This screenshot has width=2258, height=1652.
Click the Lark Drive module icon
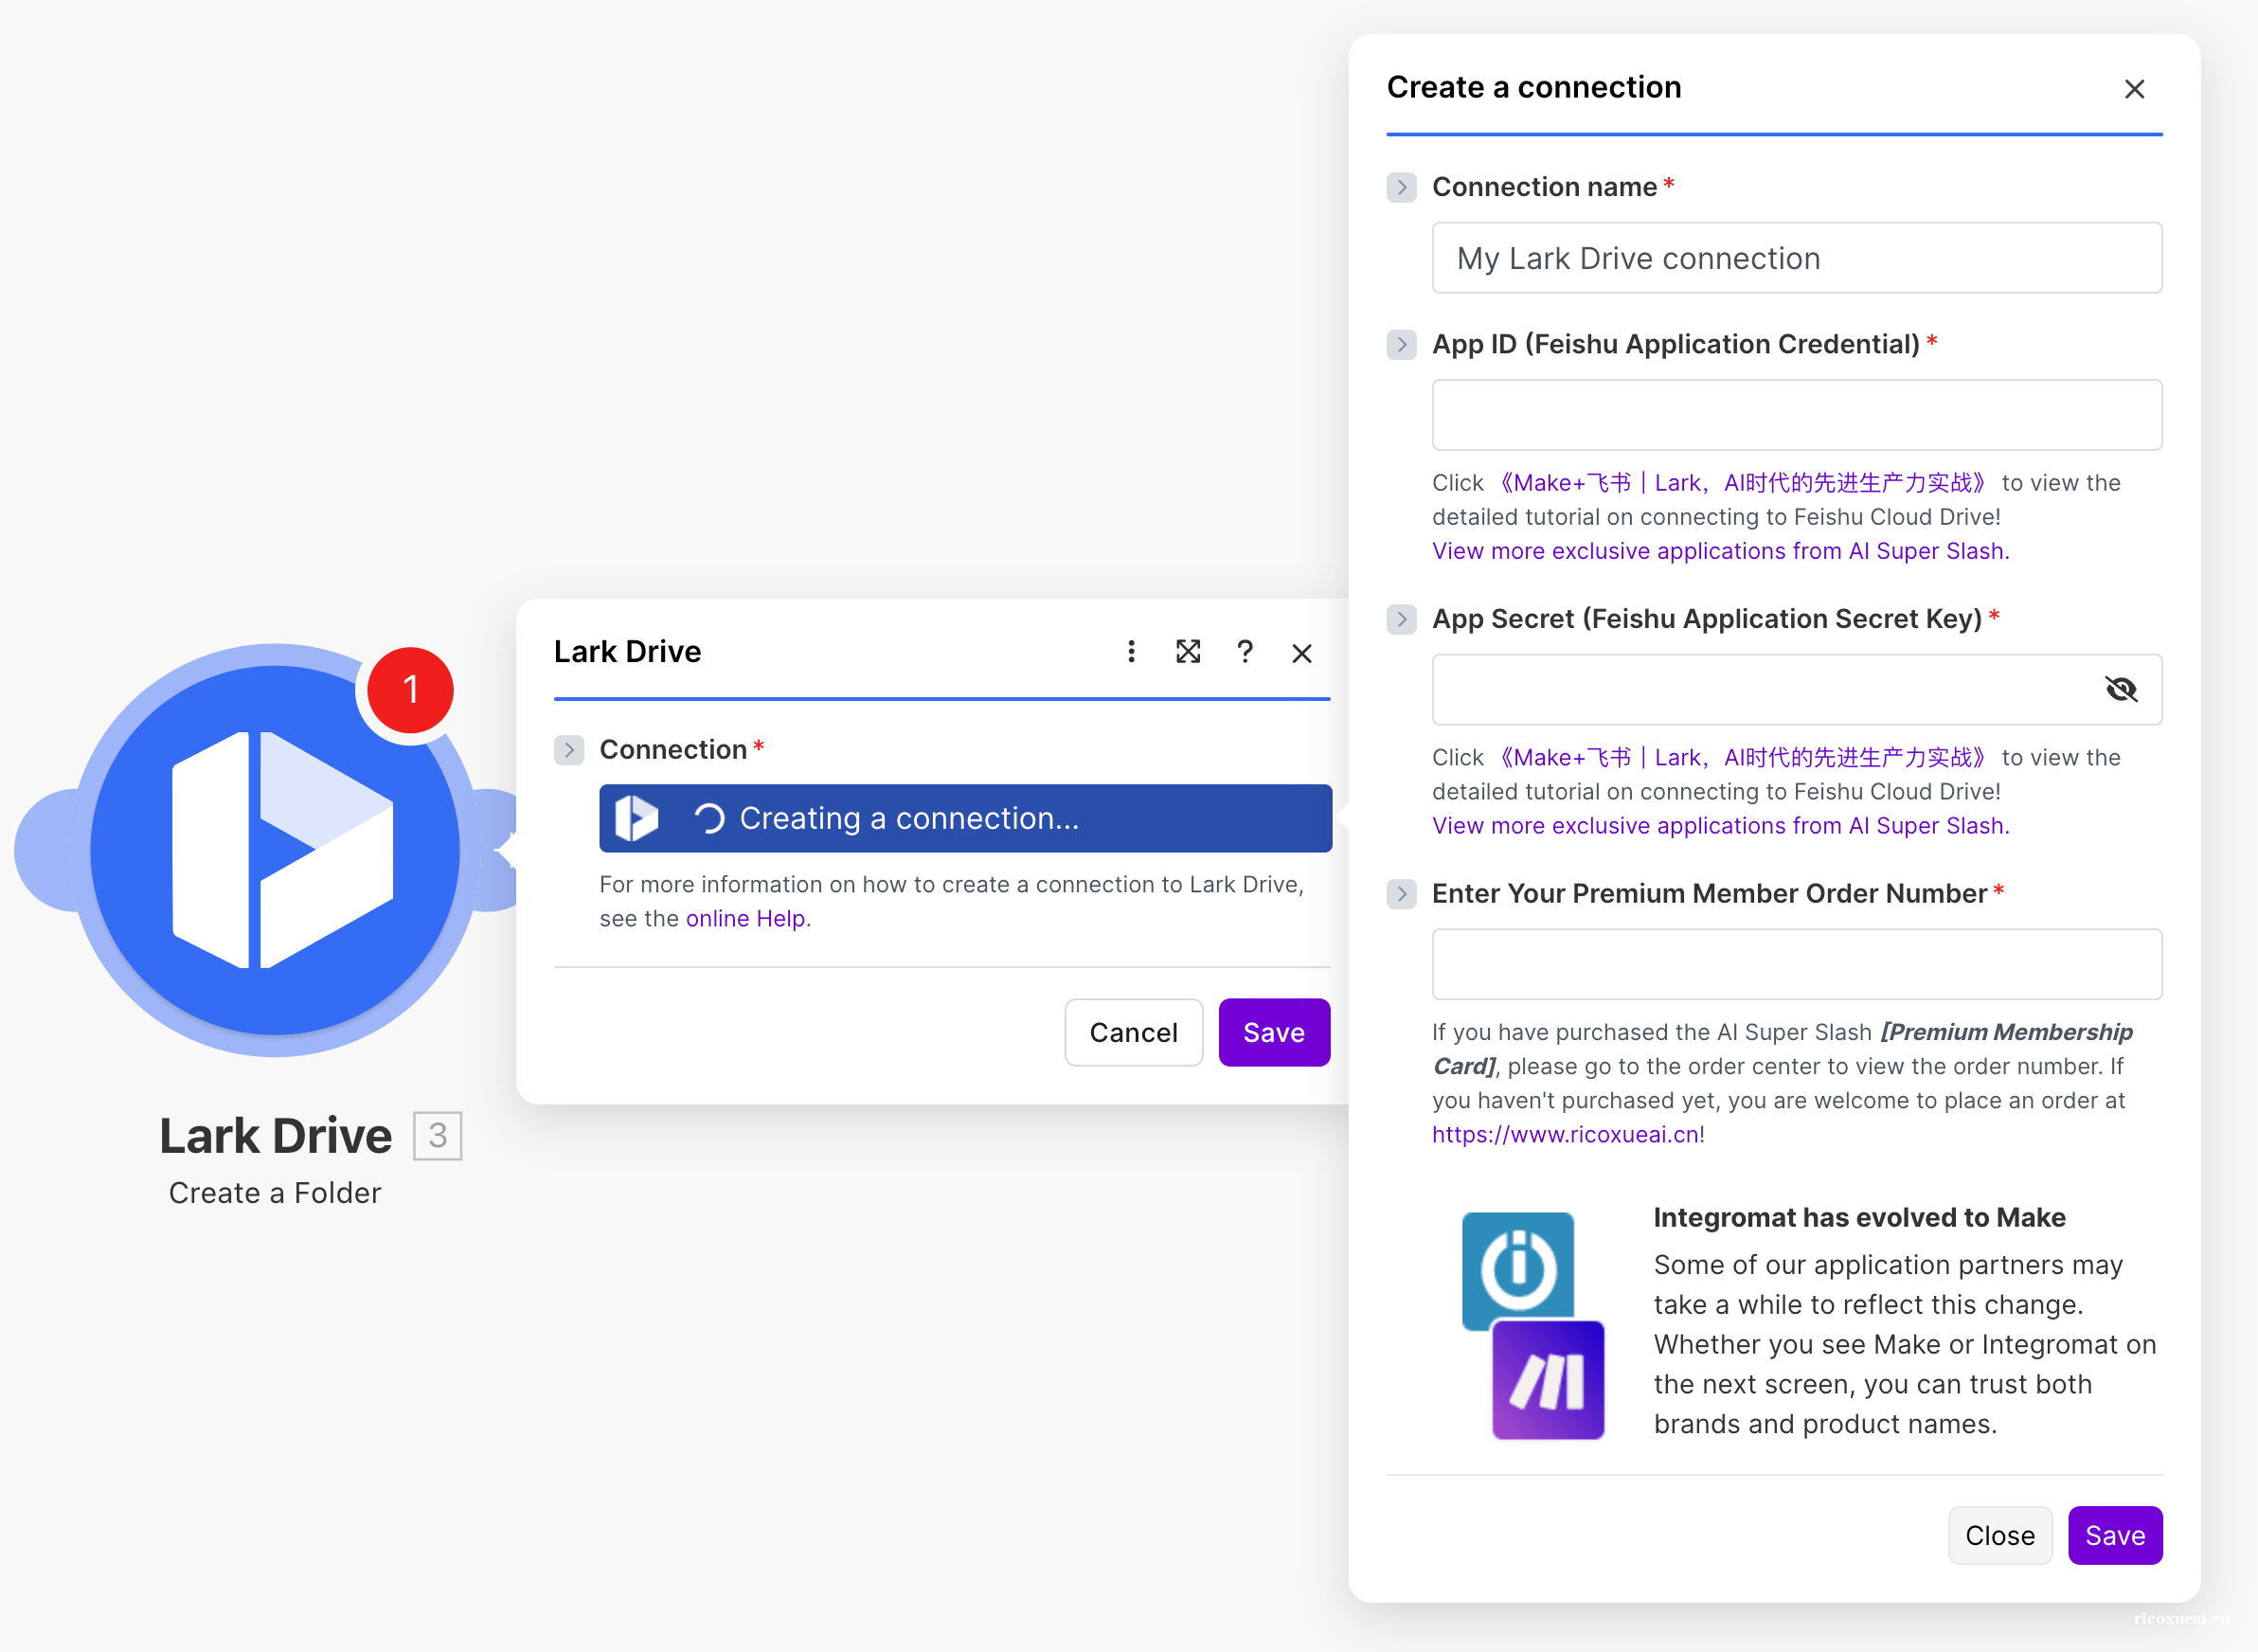[x=274, y=850]
